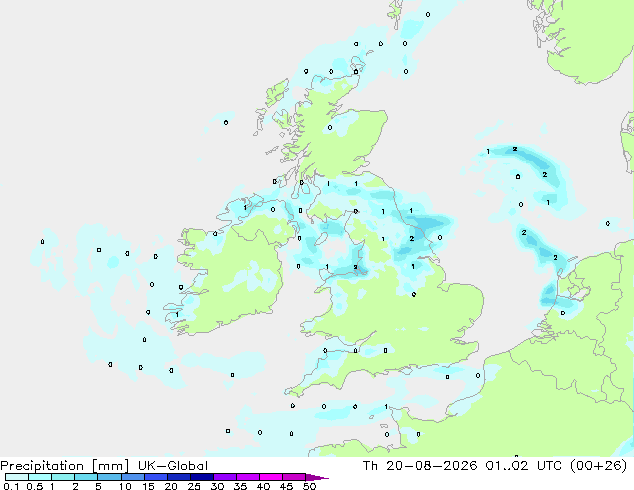This screenshot has height=490, width=634.
Task: Click the over-50 arrow tip of the legend
Action: pos(317,477)
